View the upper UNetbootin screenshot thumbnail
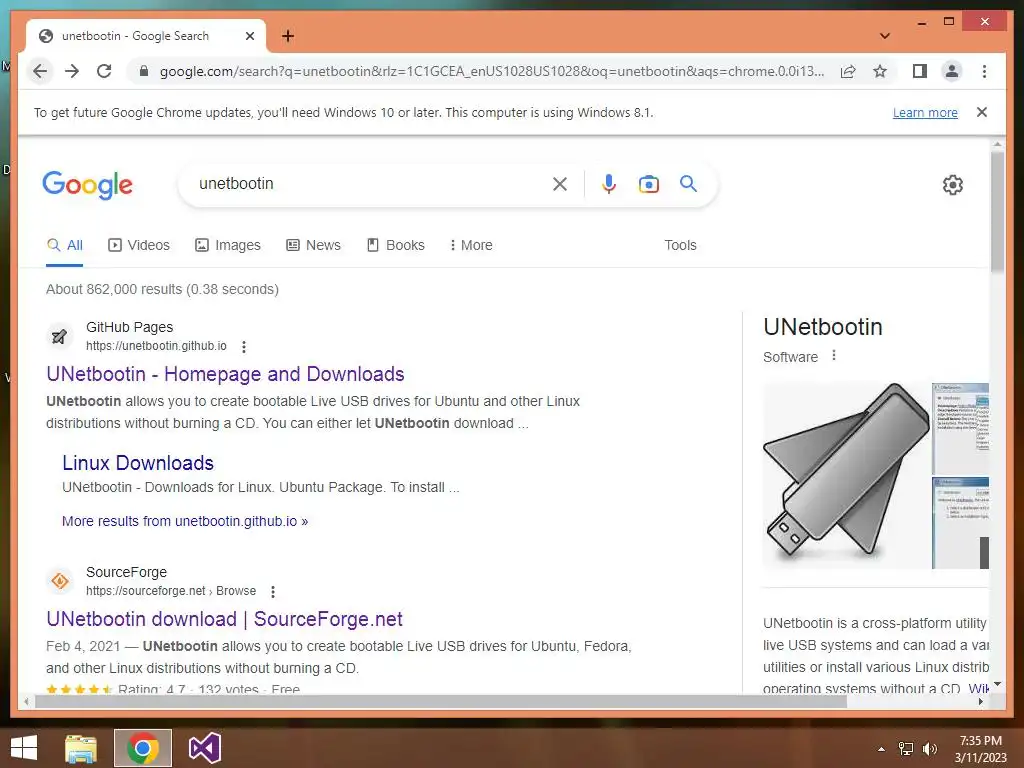 coord(960,428)
